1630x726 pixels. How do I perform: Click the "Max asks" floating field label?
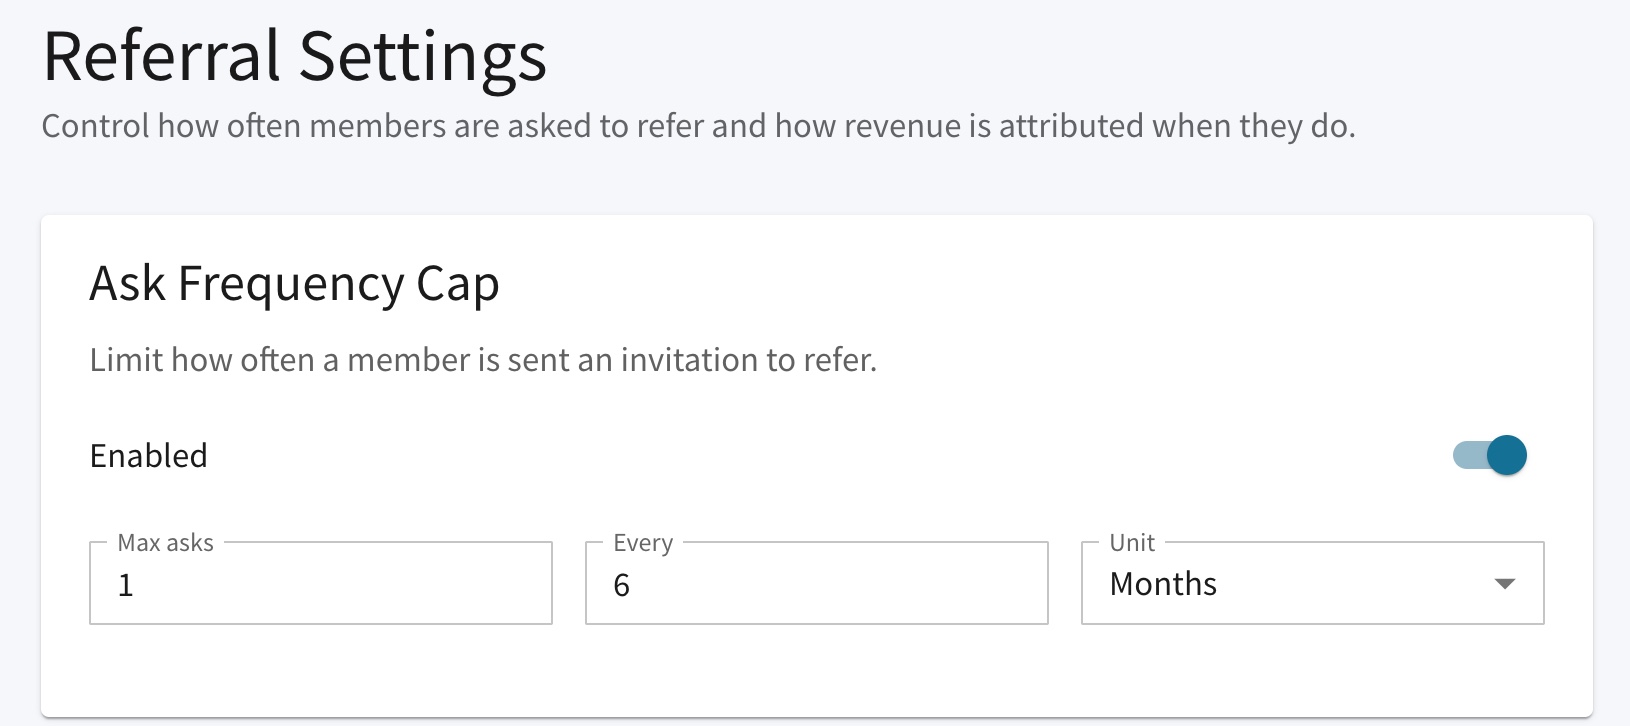(166, 543)
